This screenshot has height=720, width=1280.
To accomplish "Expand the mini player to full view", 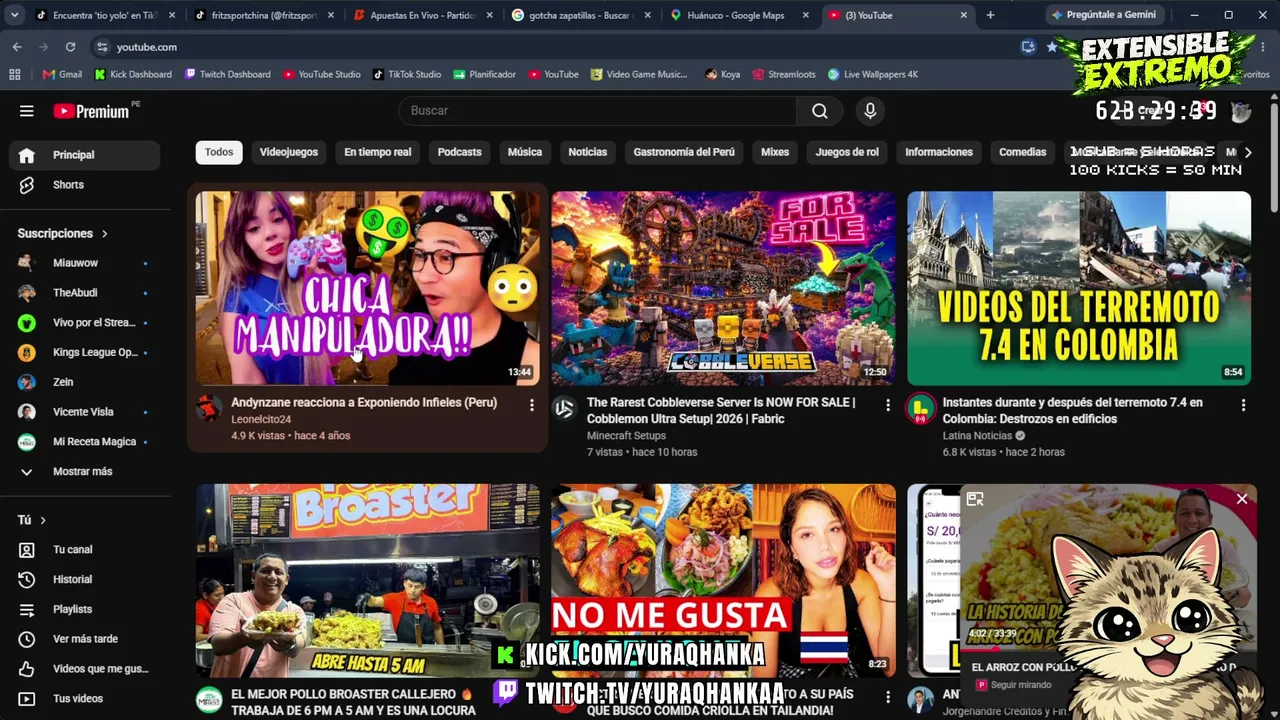I will tap(975, 499).
